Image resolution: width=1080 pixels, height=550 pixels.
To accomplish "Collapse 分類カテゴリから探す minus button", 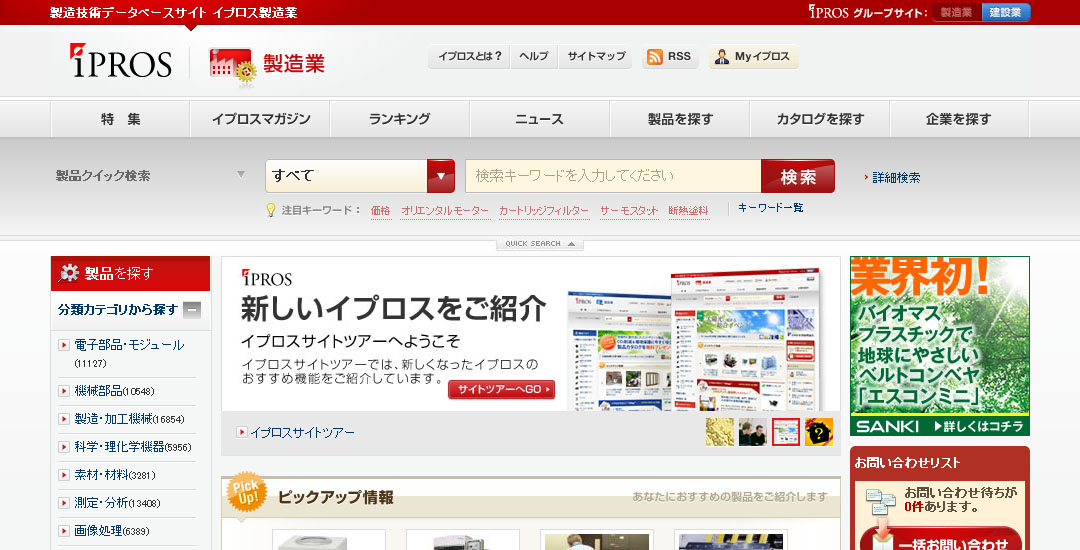I will click(x=193, y=310).
